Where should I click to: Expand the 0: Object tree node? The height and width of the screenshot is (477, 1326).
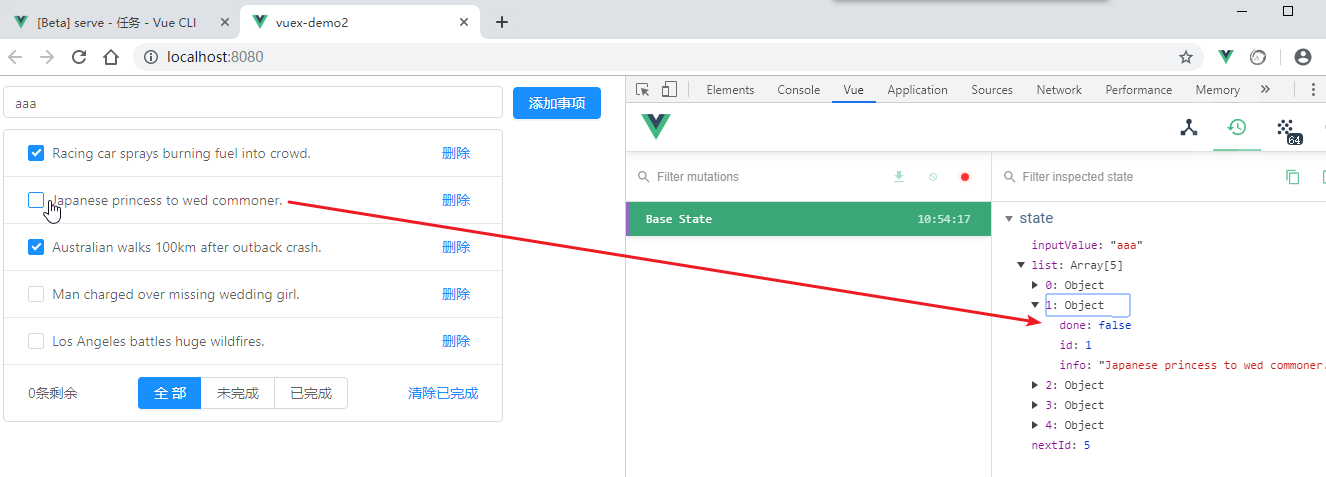point(1035,285)
